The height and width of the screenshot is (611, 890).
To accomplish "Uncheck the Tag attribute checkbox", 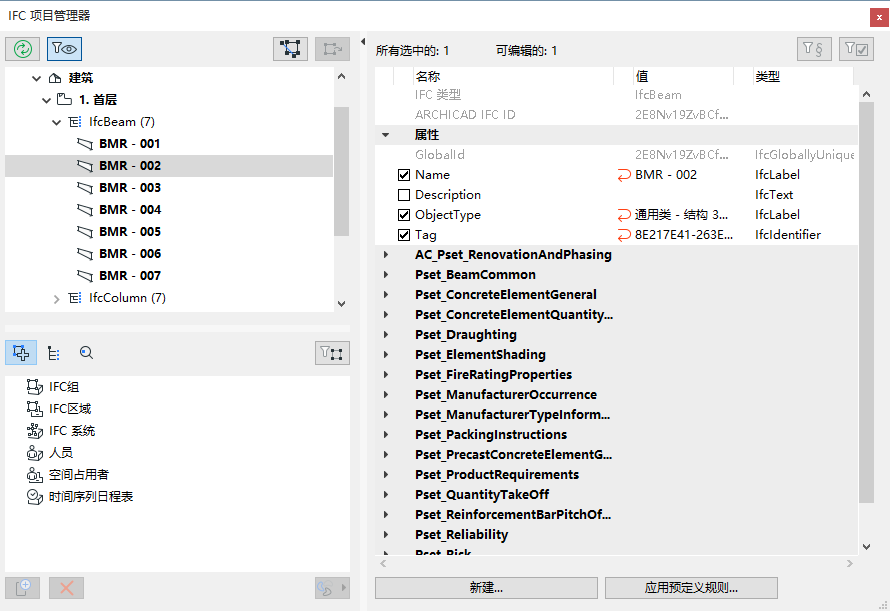I will (404, 235).
